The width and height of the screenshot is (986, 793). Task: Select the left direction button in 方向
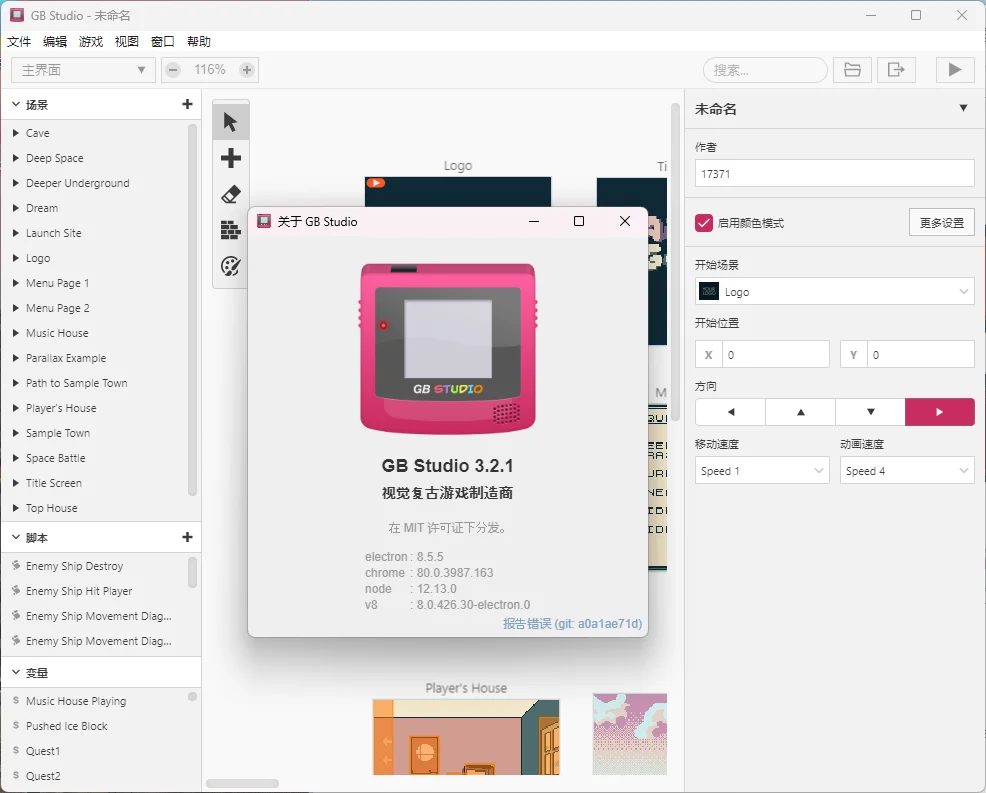point(729,411)
